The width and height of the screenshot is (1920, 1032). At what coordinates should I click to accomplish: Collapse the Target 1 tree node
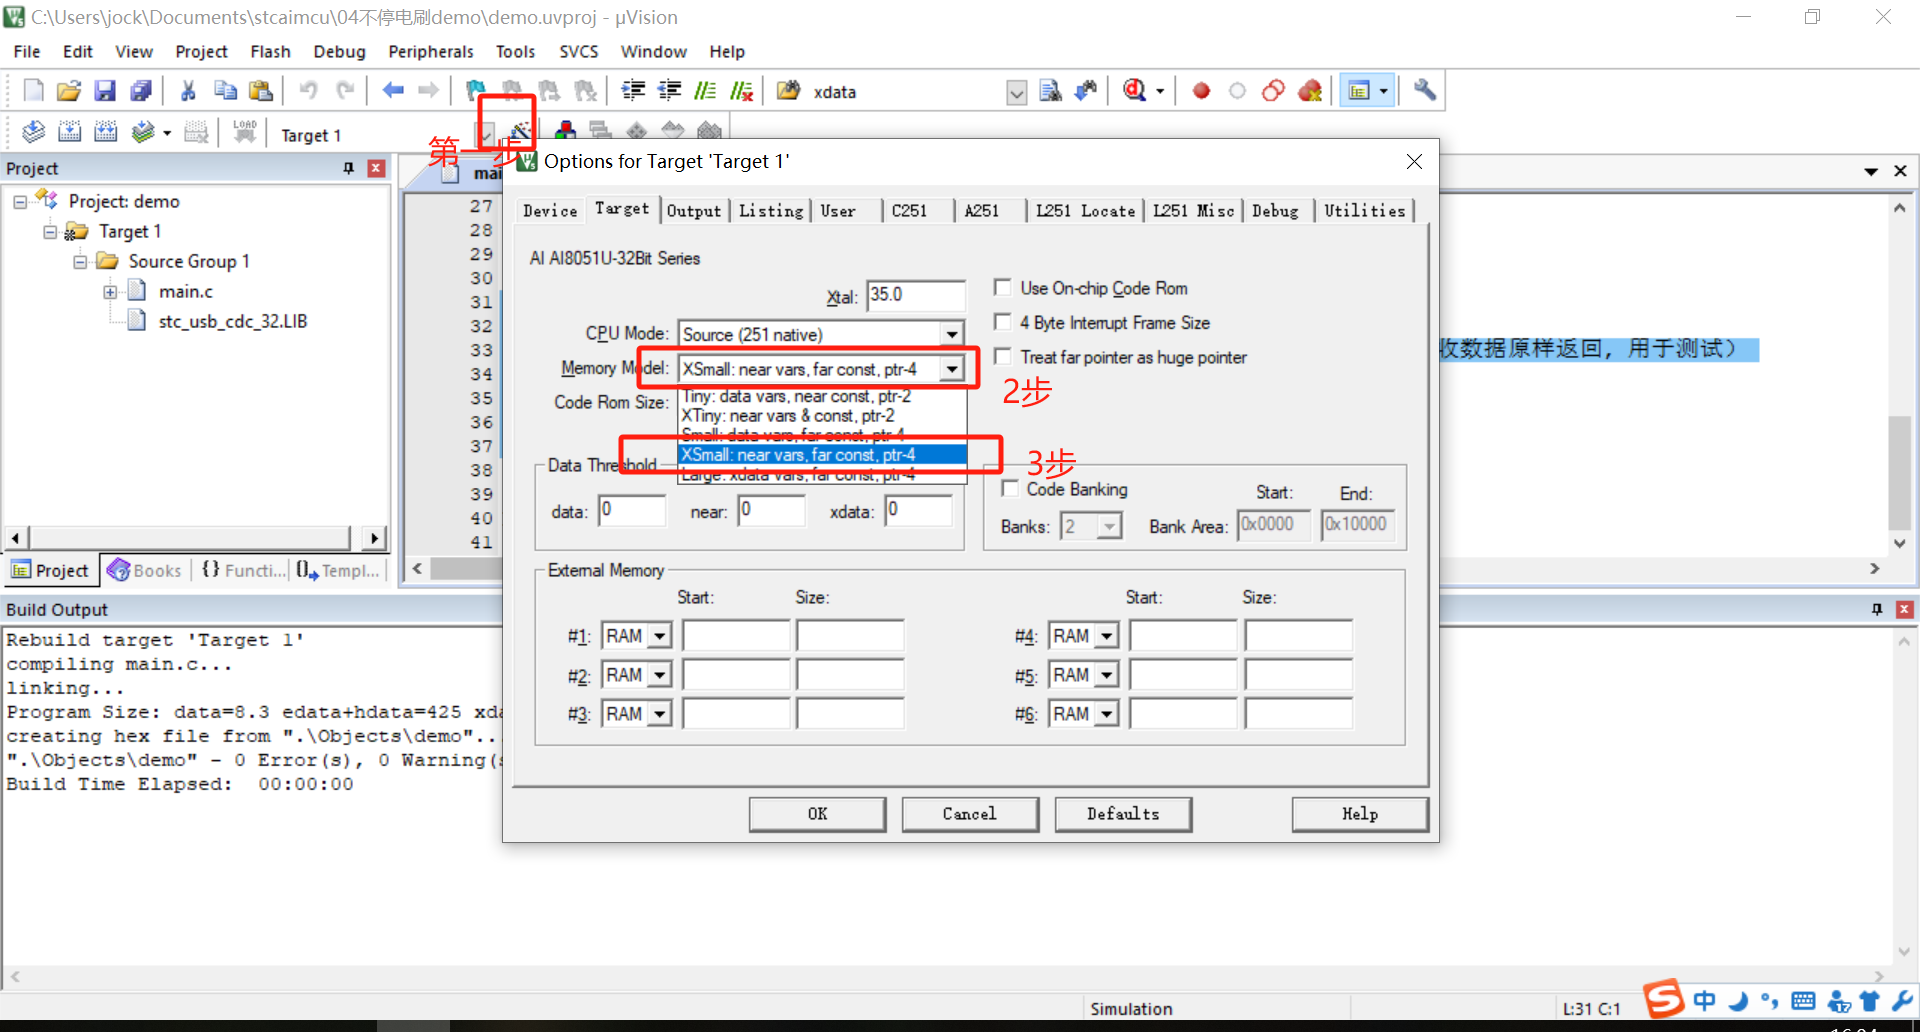tap(50, 232)
